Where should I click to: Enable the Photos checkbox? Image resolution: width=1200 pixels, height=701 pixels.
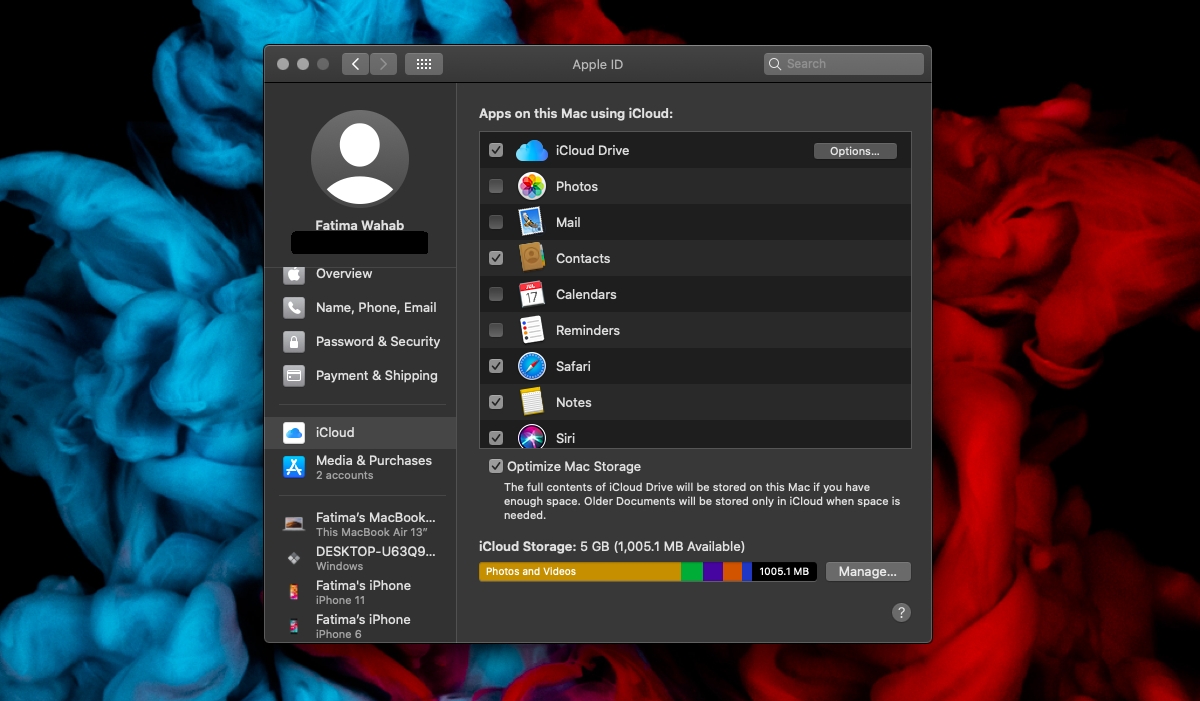[496, 186]
